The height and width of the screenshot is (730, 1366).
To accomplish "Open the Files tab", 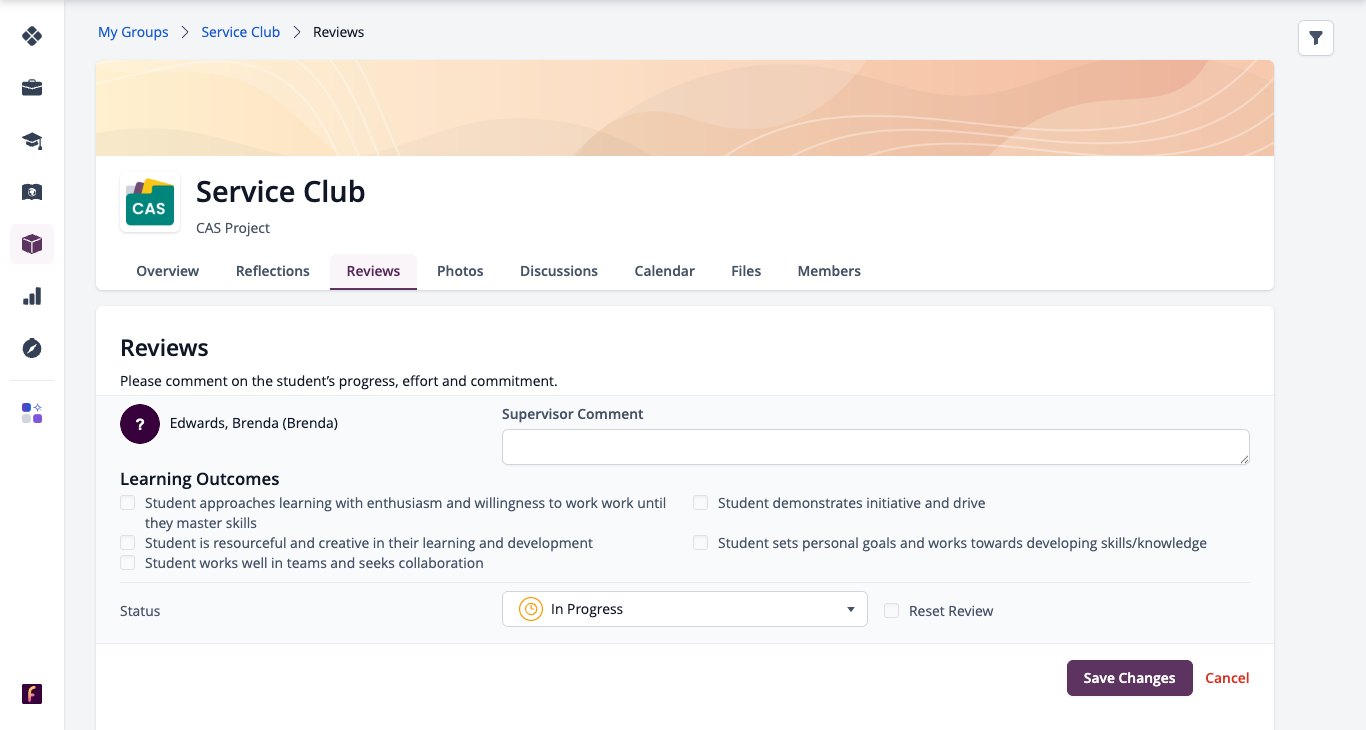I will pos(746,271).
